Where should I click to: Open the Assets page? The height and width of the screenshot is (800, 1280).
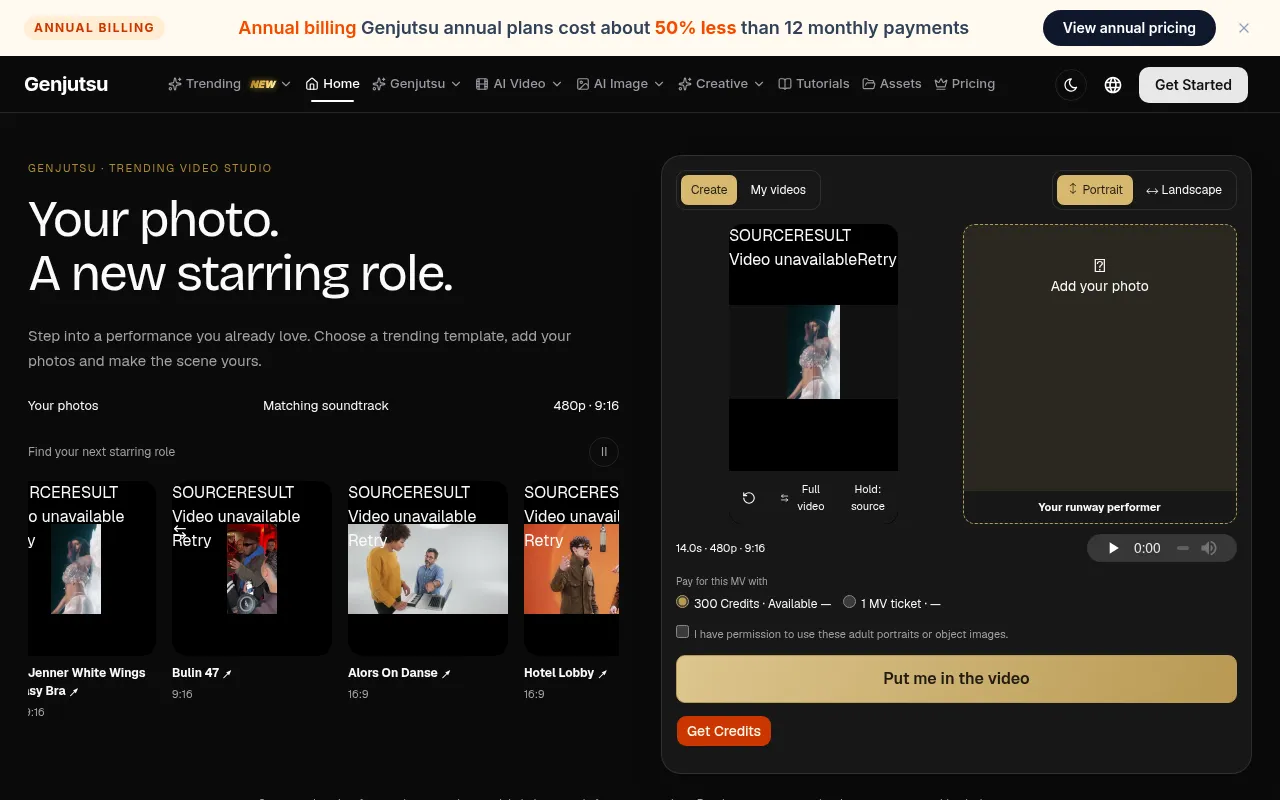click(x=892, y=84)
